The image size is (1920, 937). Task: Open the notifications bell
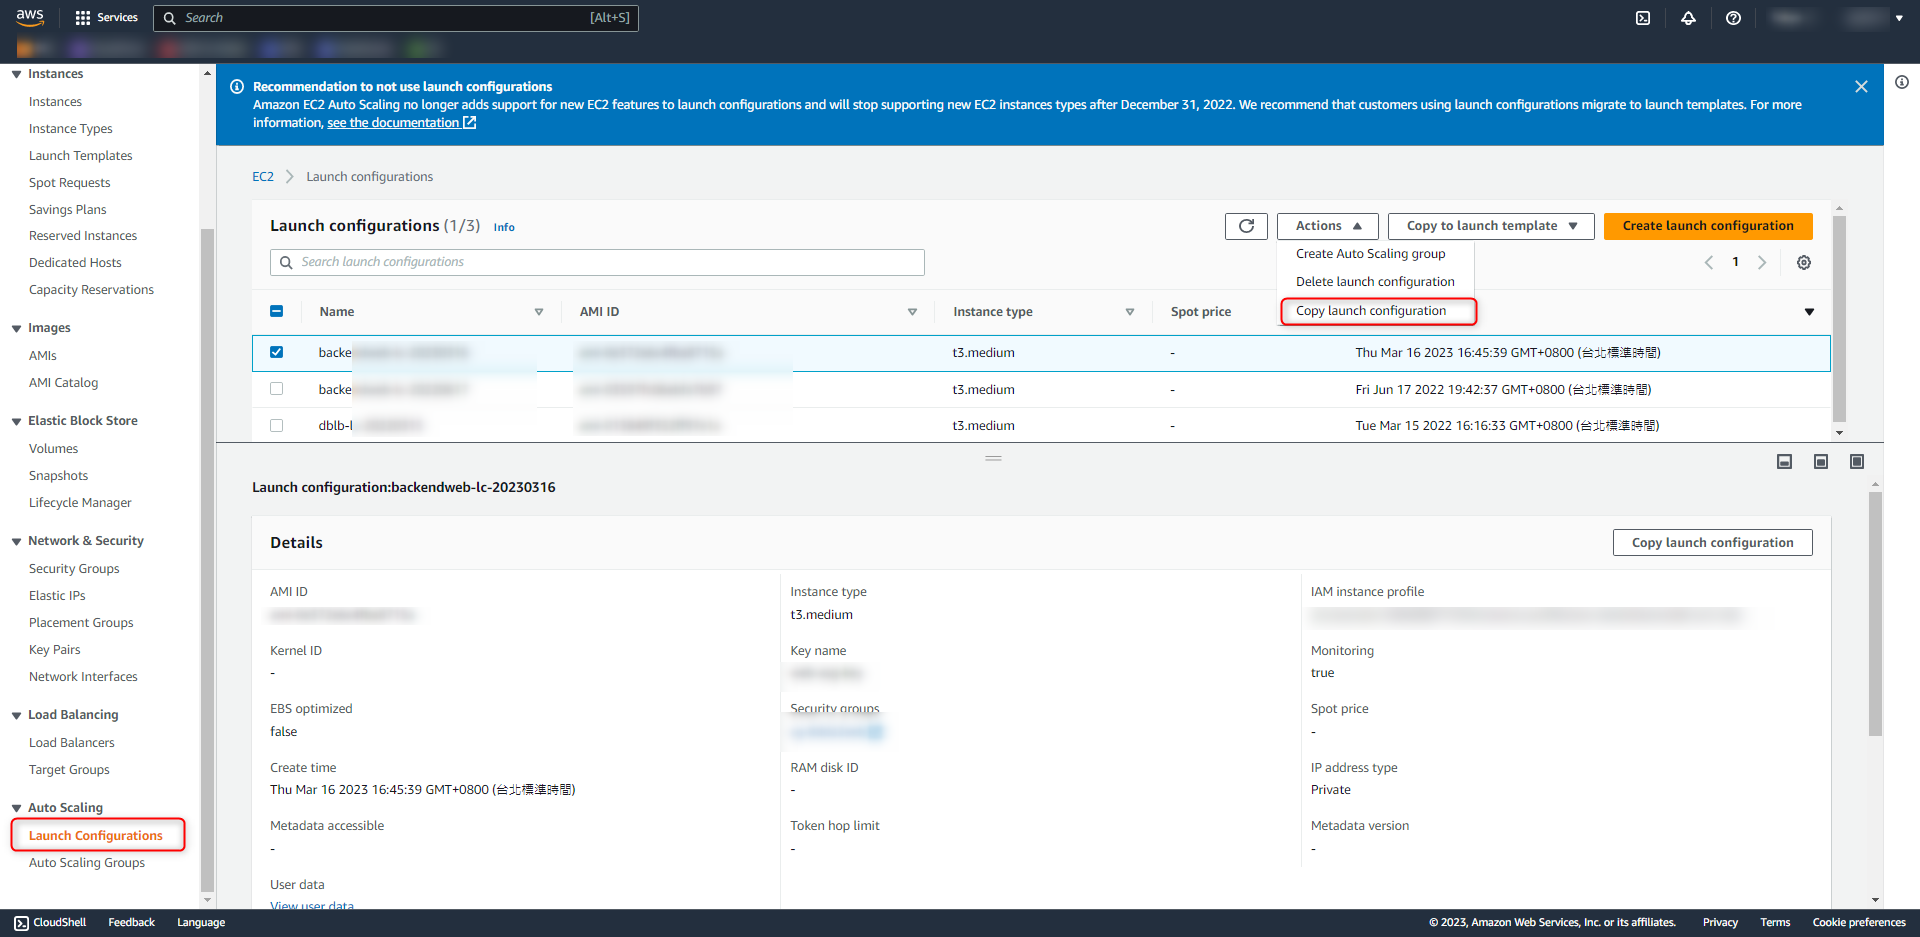pos(1688,18)
